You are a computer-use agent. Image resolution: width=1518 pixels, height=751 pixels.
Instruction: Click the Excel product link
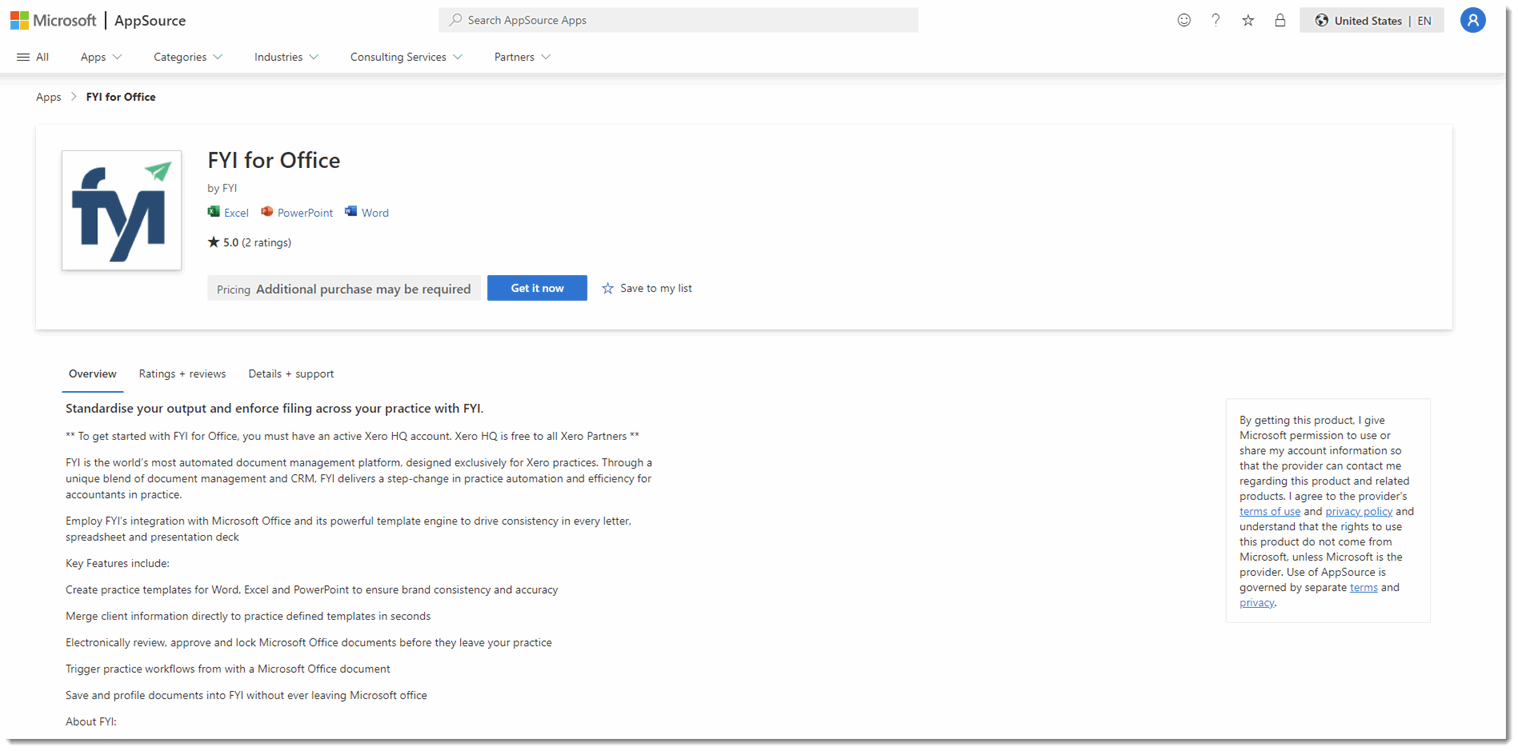(x=229, y=212)
